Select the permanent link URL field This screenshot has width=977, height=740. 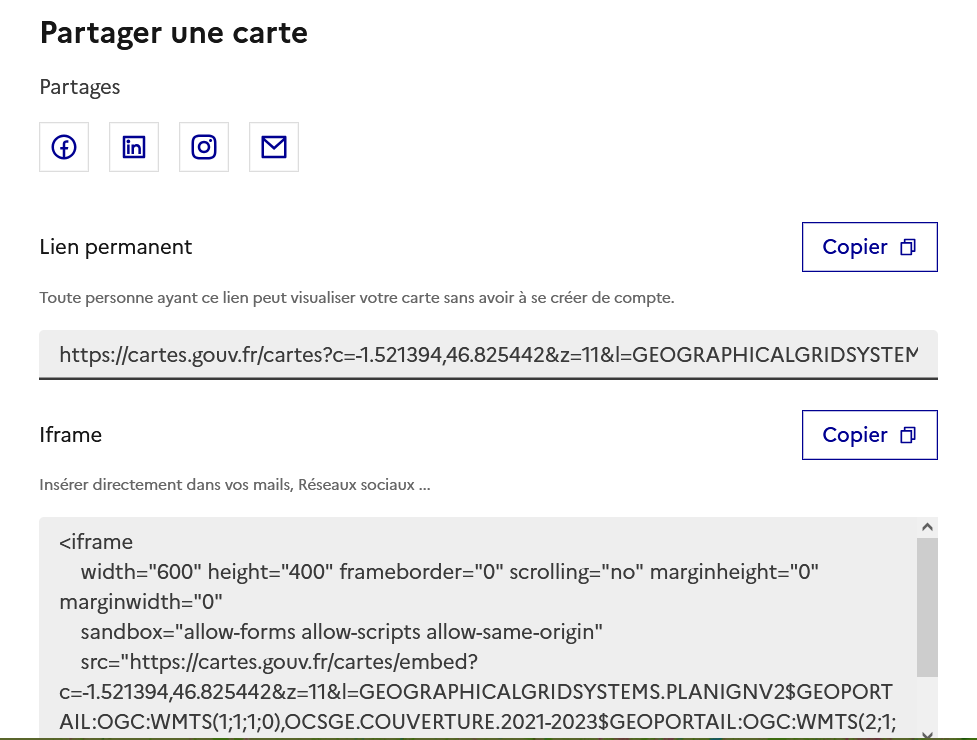tap(488, 354)
